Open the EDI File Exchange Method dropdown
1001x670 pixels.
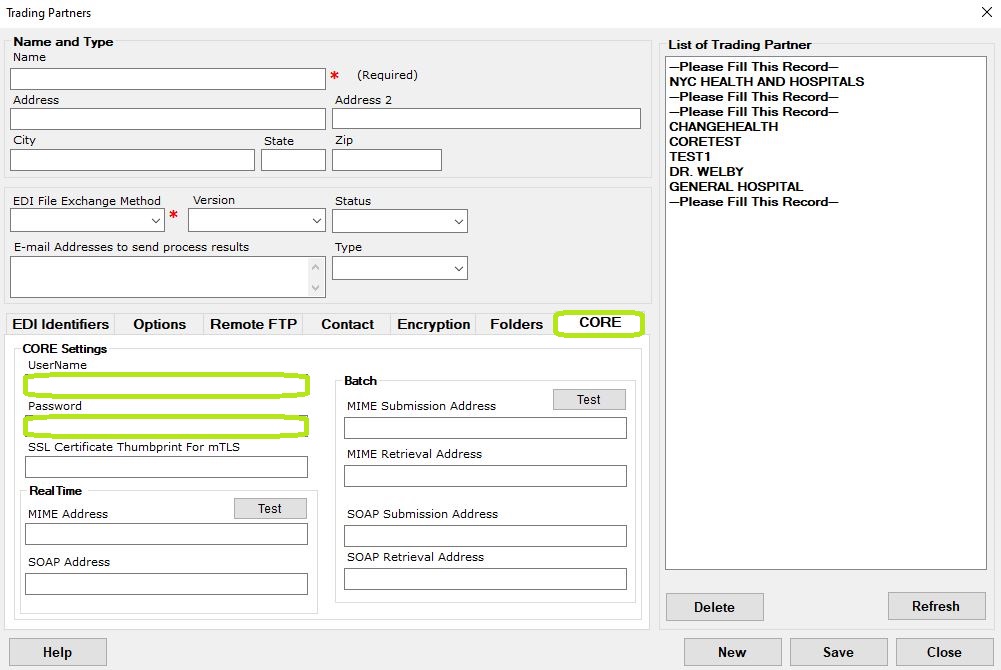click(87, 221)
